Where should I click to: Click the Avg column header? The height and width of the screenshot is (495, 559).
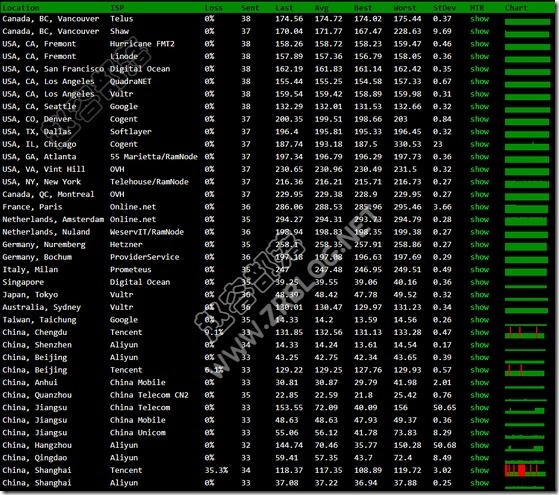(x=322, y=8)
